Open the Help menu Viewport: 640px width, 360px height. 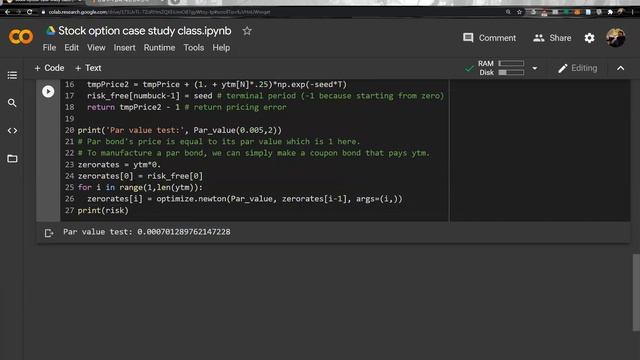click(221, 48)
